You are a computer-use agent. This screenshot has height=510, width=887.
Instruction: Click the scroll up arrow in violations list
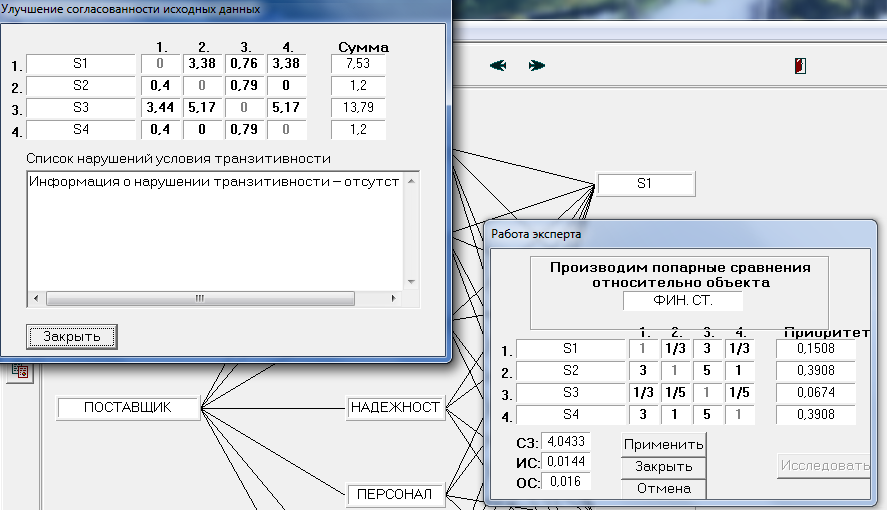411,181
